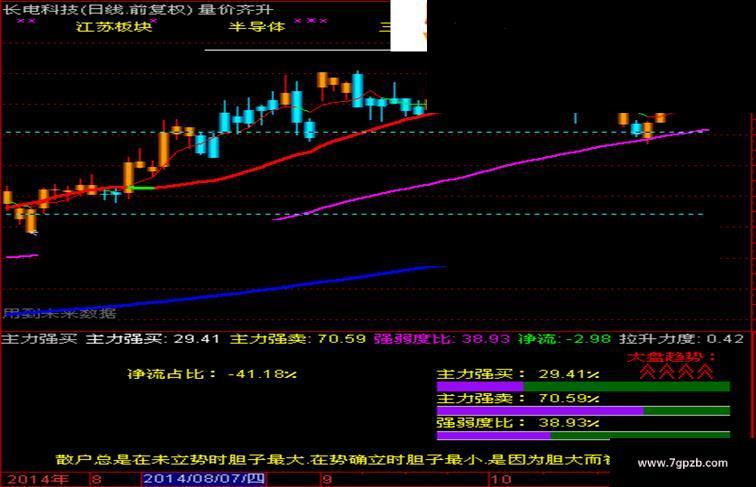
Task: Click the short green segment on the red line
Action: 143,188
